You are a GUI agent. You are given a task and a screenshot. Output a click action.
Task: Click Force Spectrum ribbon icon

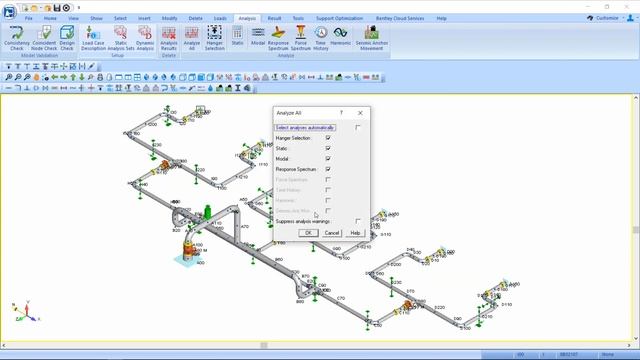tap(301, 38)
